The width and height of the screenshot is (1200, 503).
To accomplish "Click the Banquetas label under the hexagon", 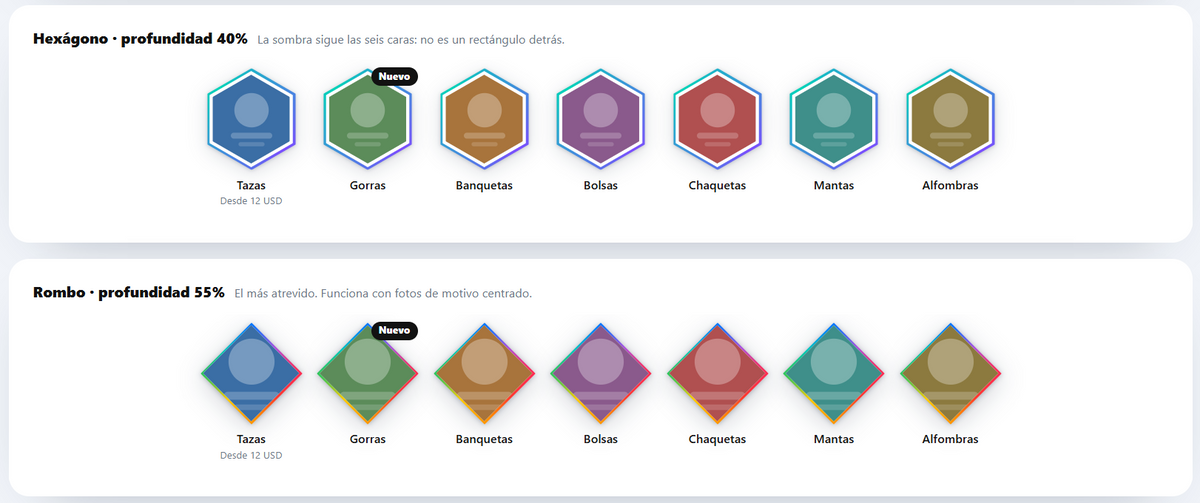I will (x=484, y=185).
